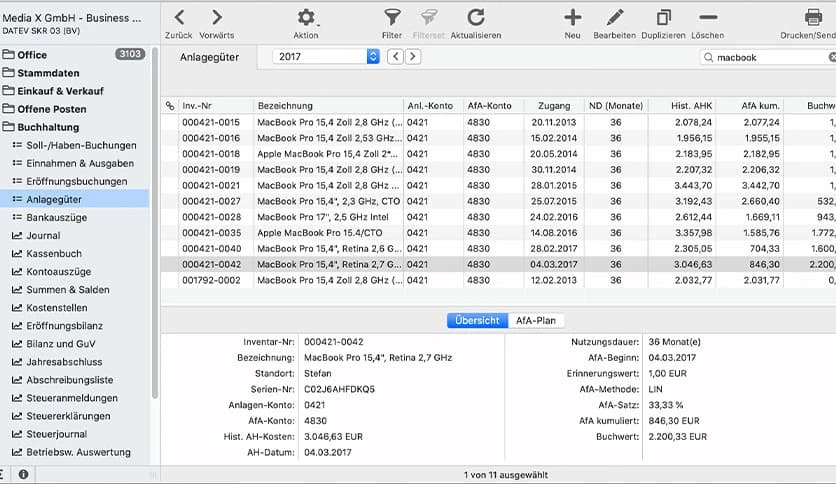The image size is (836, 484).
Task: Click the sidebar vertical scrollbar
Action: click(x=155, y=223)
